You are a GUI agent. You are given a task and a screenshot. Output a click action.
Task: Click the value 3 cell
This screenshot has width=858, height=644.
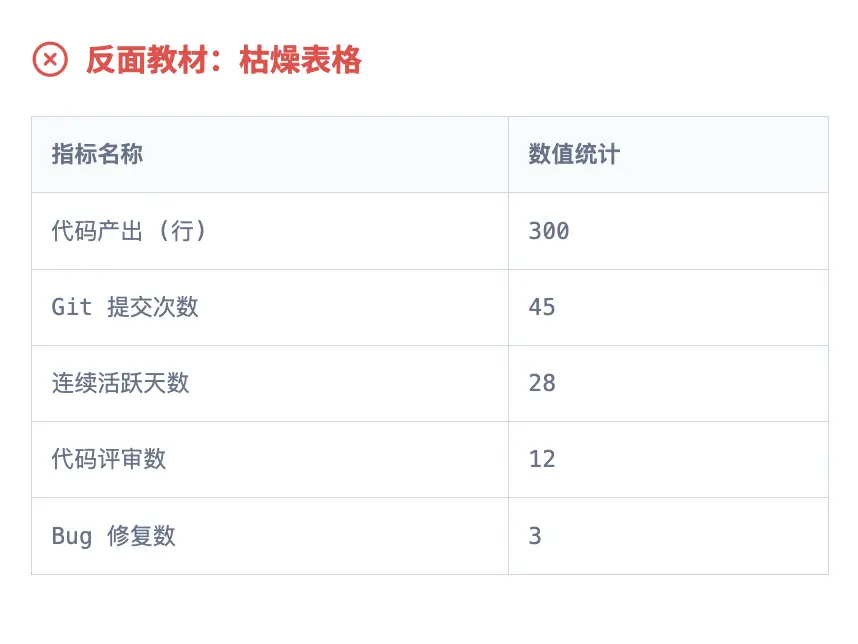click(535, 536)
